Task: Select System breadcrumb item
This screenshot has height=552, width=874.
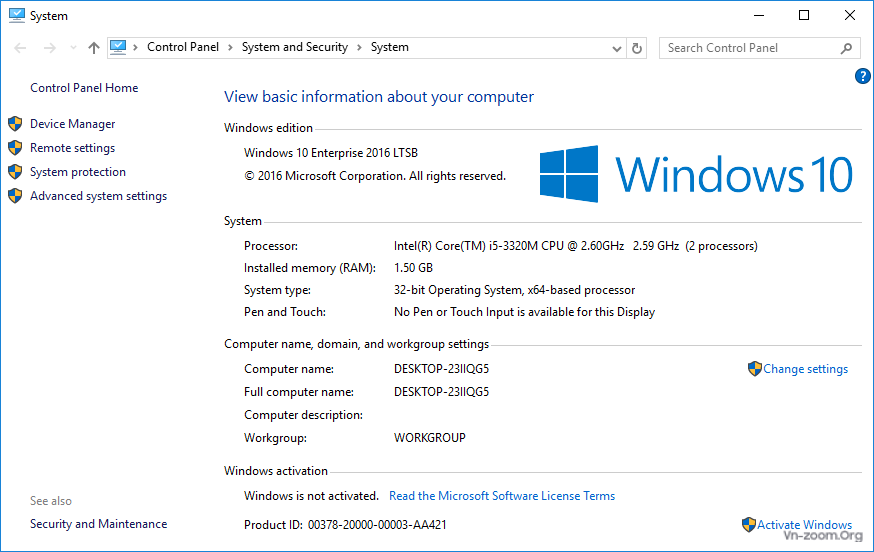Action: click(390, 47)
